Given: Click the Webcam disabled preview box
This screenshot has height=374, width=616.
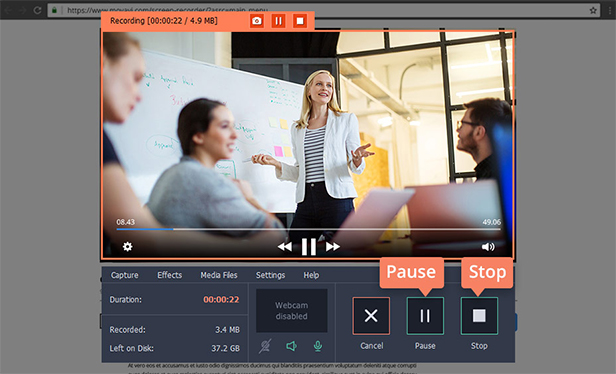Looking at the screenshot, I should tap(292, 311).
